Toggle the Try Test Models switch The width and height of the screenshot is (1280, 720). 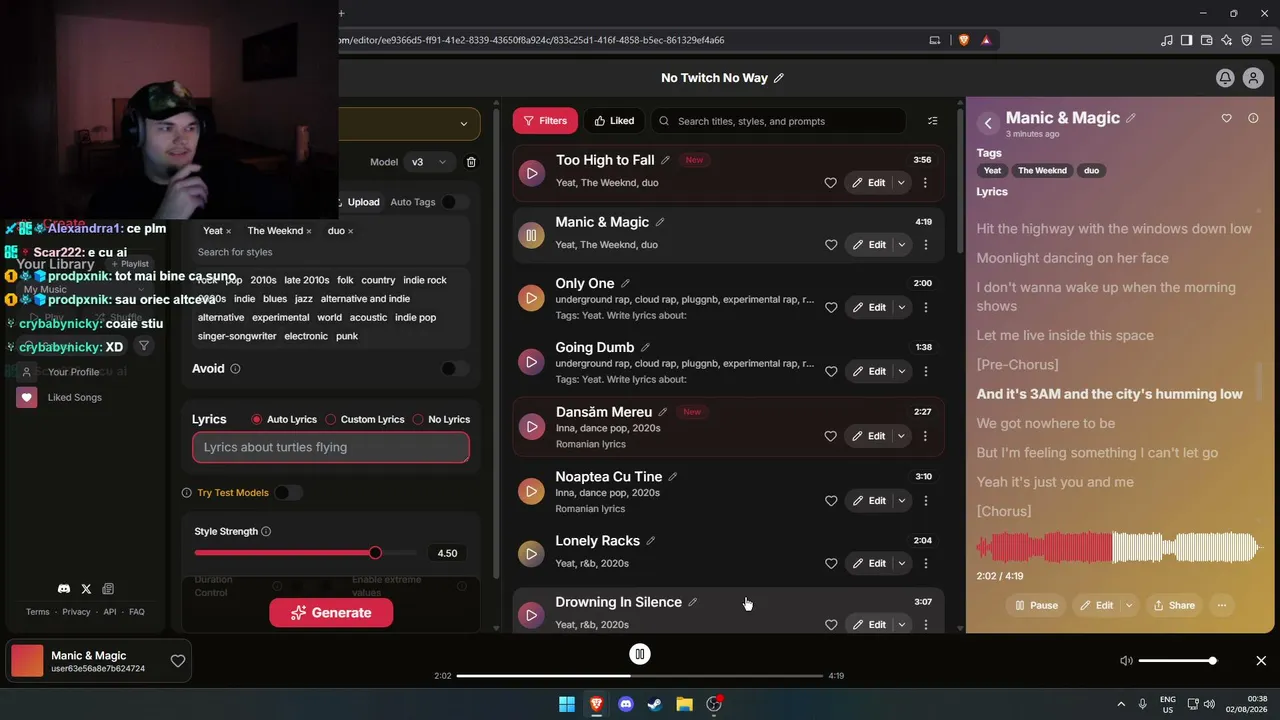(288, 493)
